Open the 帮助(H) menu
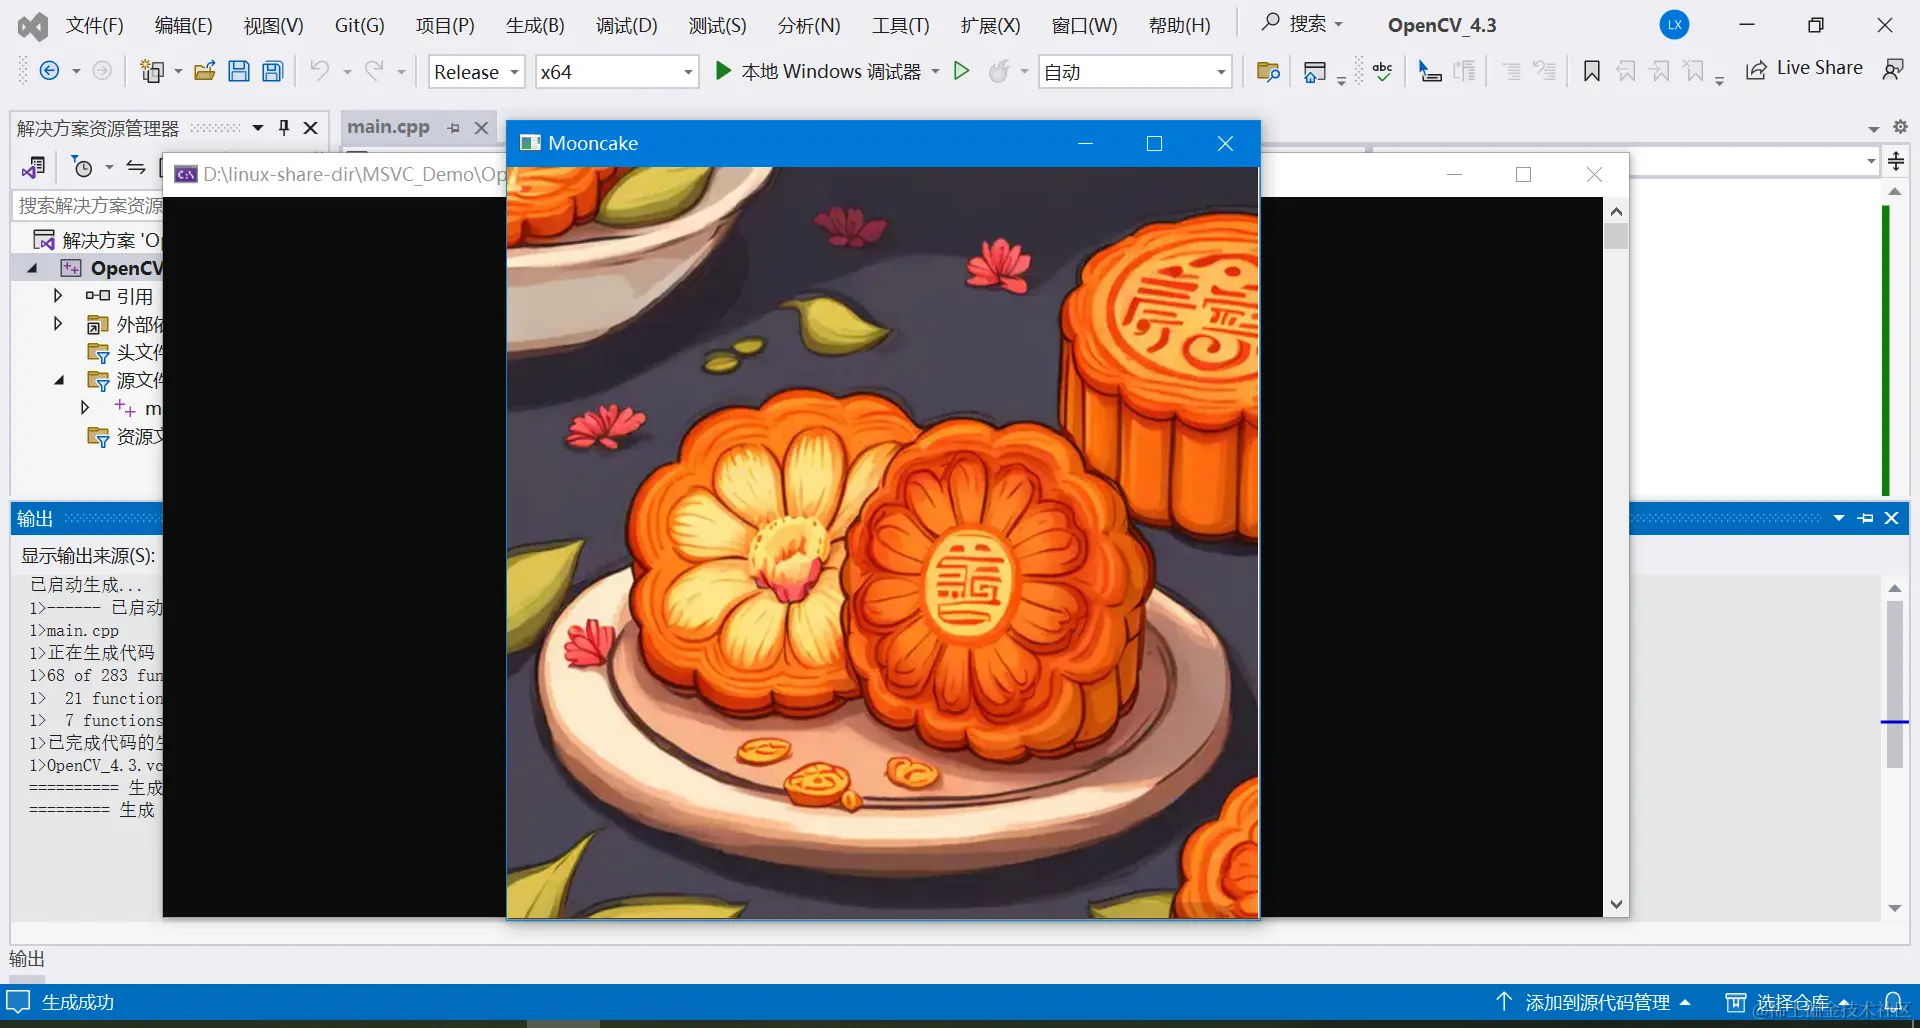The height and width of the screenshot is (1028, 1920). (x=1180, y=25)
